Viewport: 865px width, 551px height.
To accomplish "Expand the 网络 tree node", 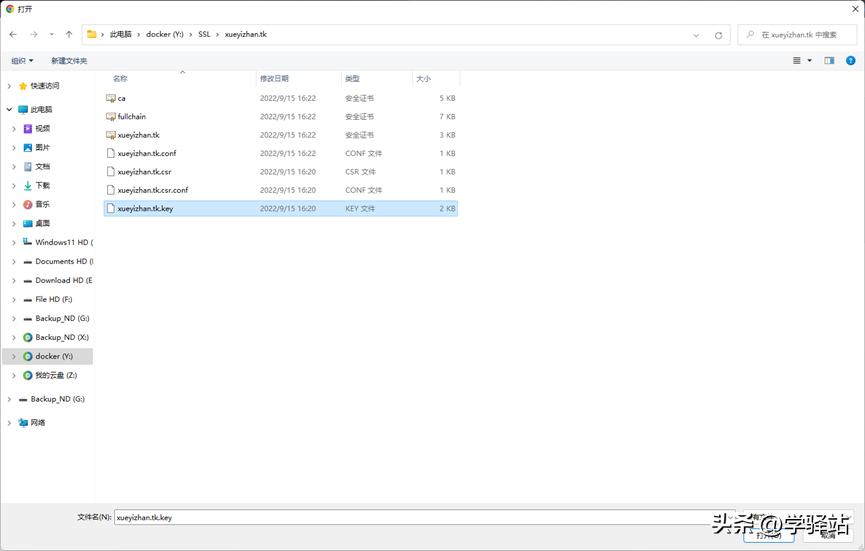I will (x=9, y=422).
